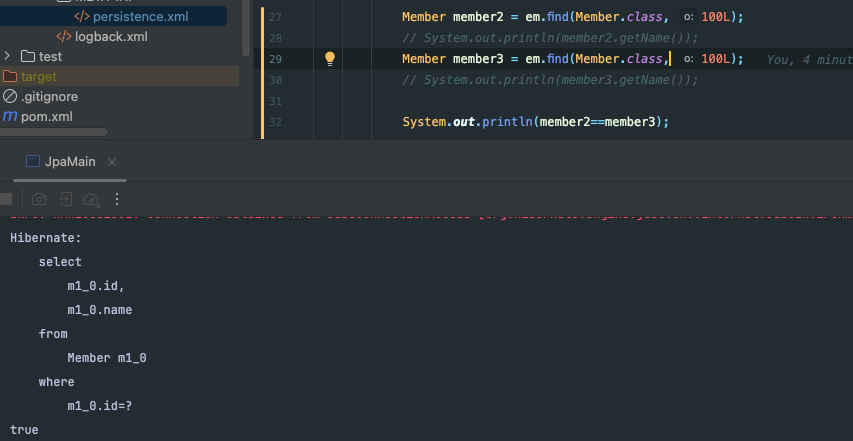
Task: Click the git blame annotation on line 29
Action: tap(808, 60)
